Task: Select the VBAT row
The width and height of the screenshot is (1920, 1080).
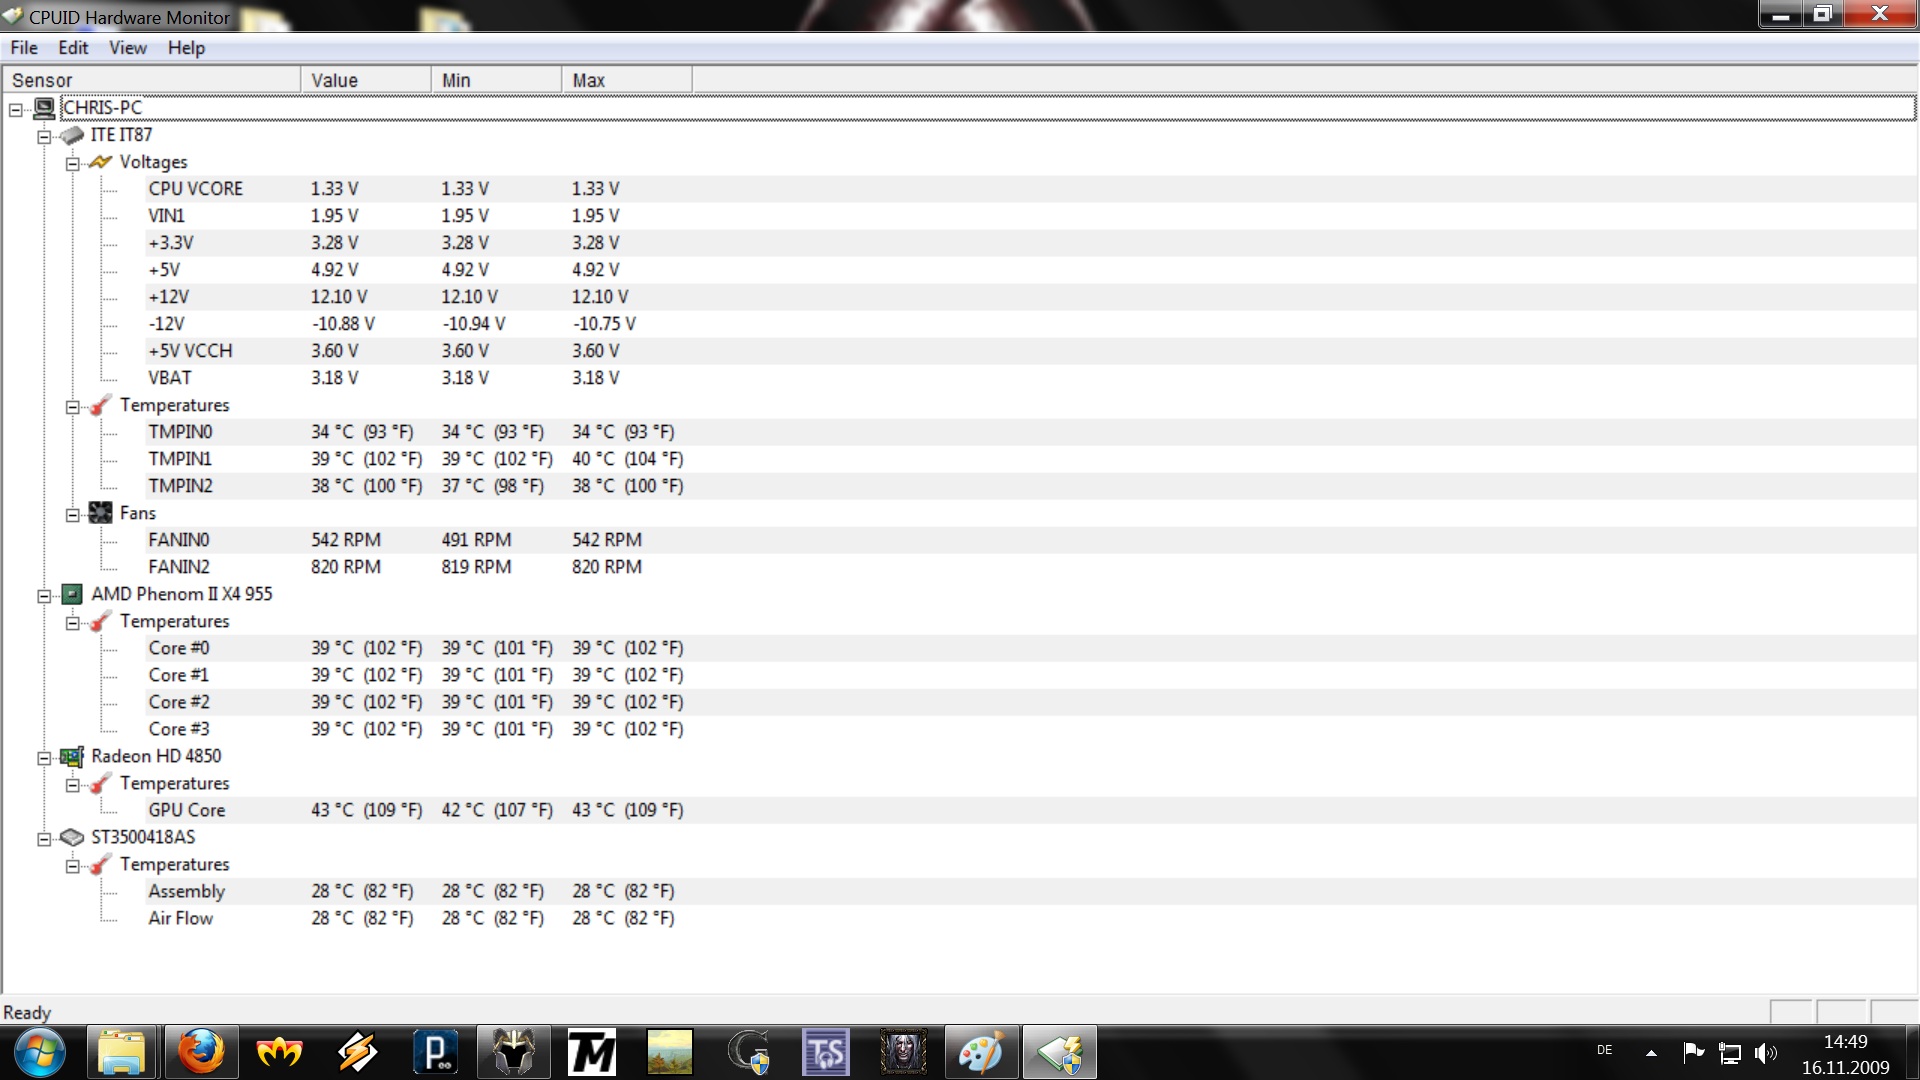Action: (x=1030, y=378)
